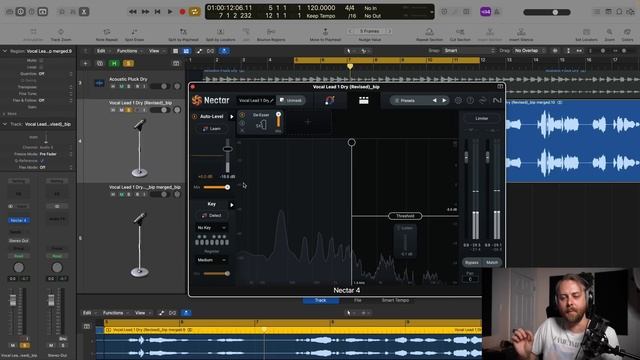Click the Fast Forward transport button

(x=145, y=12)
